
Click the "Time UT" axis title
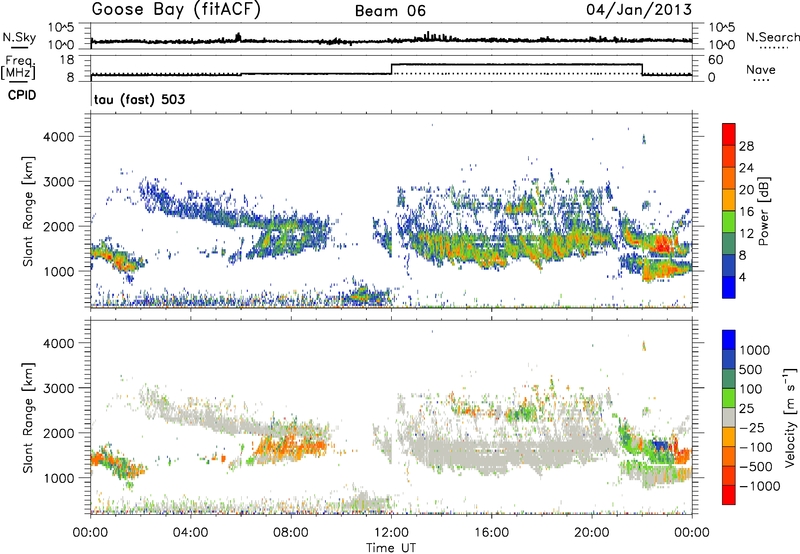pyautogui.click(x=391, y=548)
